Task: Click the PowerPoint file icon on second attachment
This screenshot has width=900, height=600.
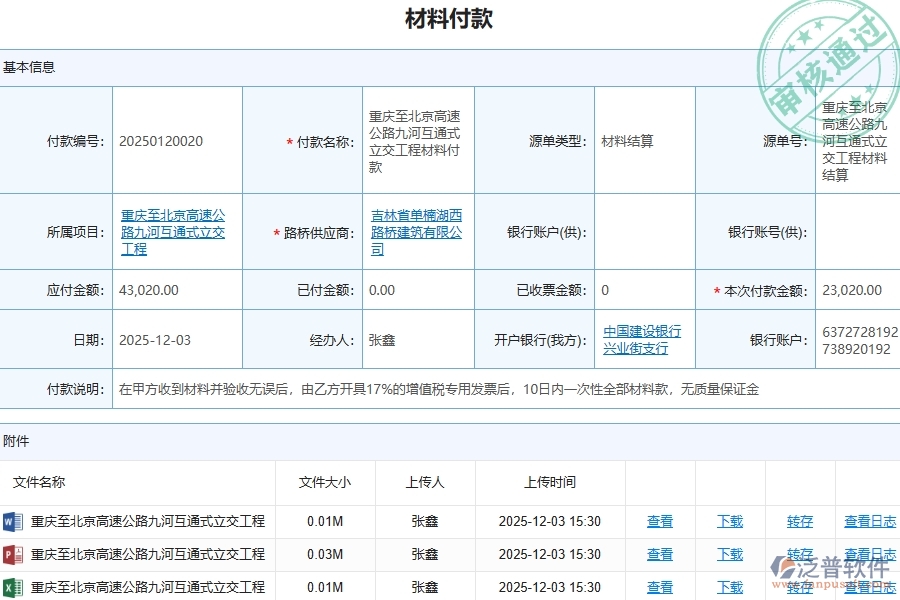Action: [x=15, y=554]
